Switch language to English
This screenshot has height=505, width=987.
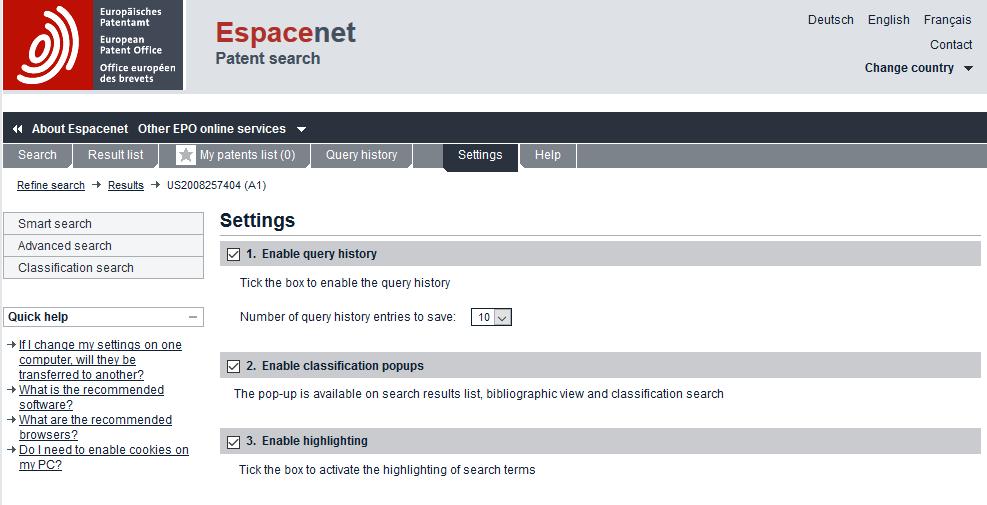click(x=889, y=20)
